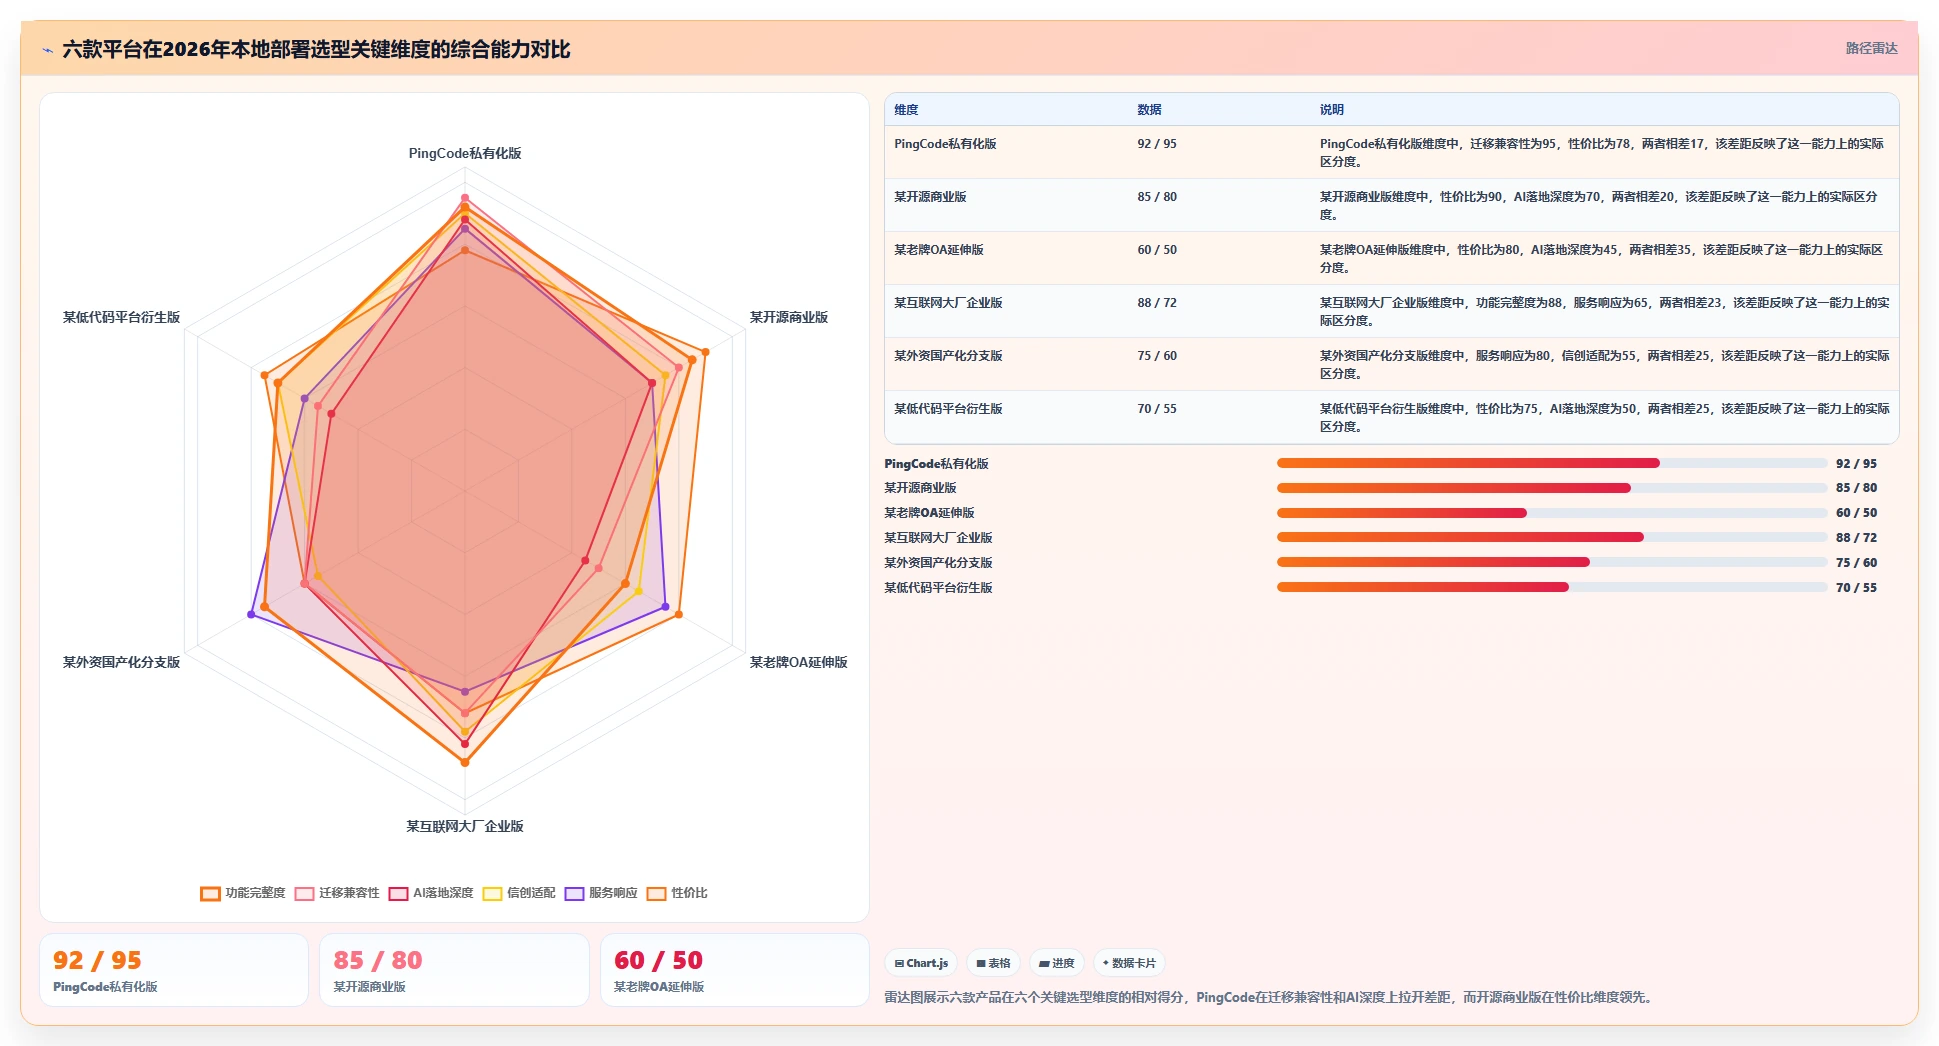The height and width of the screenshot is (1046, 1939).
Task: Select the 数据卡片 chip
Action: tap(1129, 963)
